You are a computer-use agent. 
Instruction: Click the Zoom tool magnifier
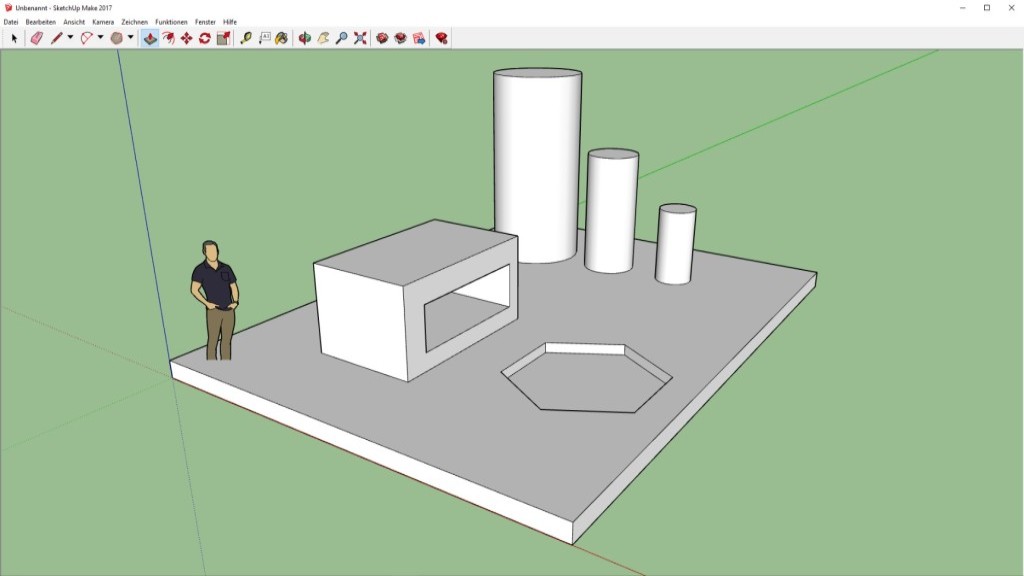342,37
